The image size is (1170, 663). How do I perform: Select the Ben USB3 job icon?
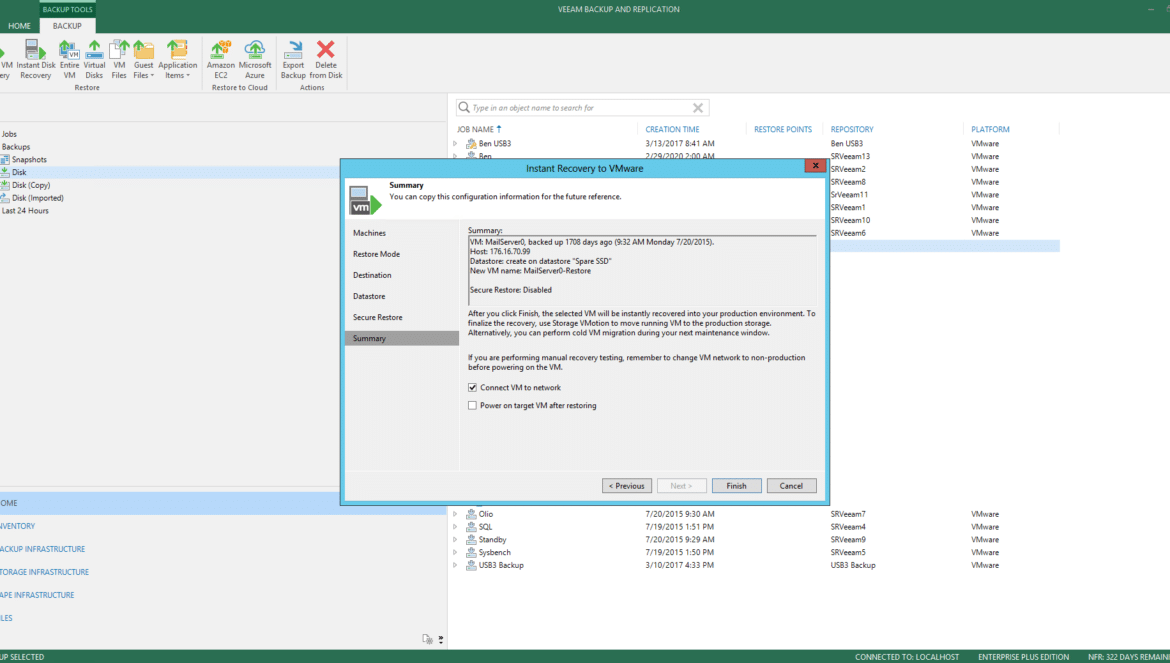coord(471,143)
